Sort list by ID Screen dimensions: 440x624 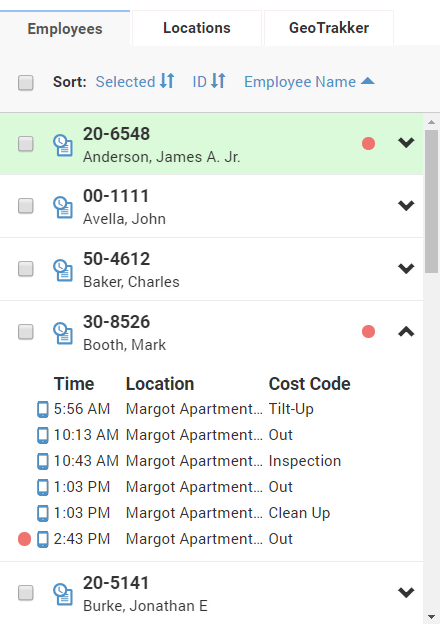pos(199,82)
